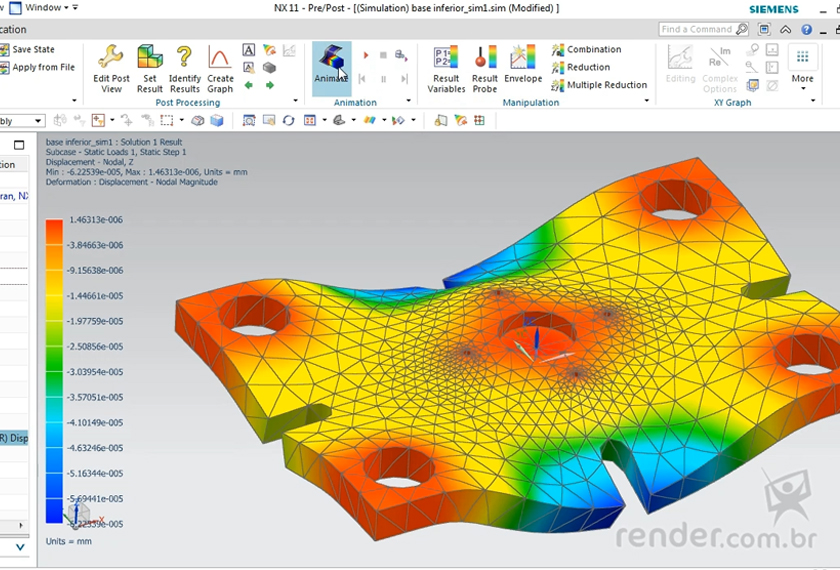
Task: Open the Window menu dropdown
Action: click(x=45, y=7)
